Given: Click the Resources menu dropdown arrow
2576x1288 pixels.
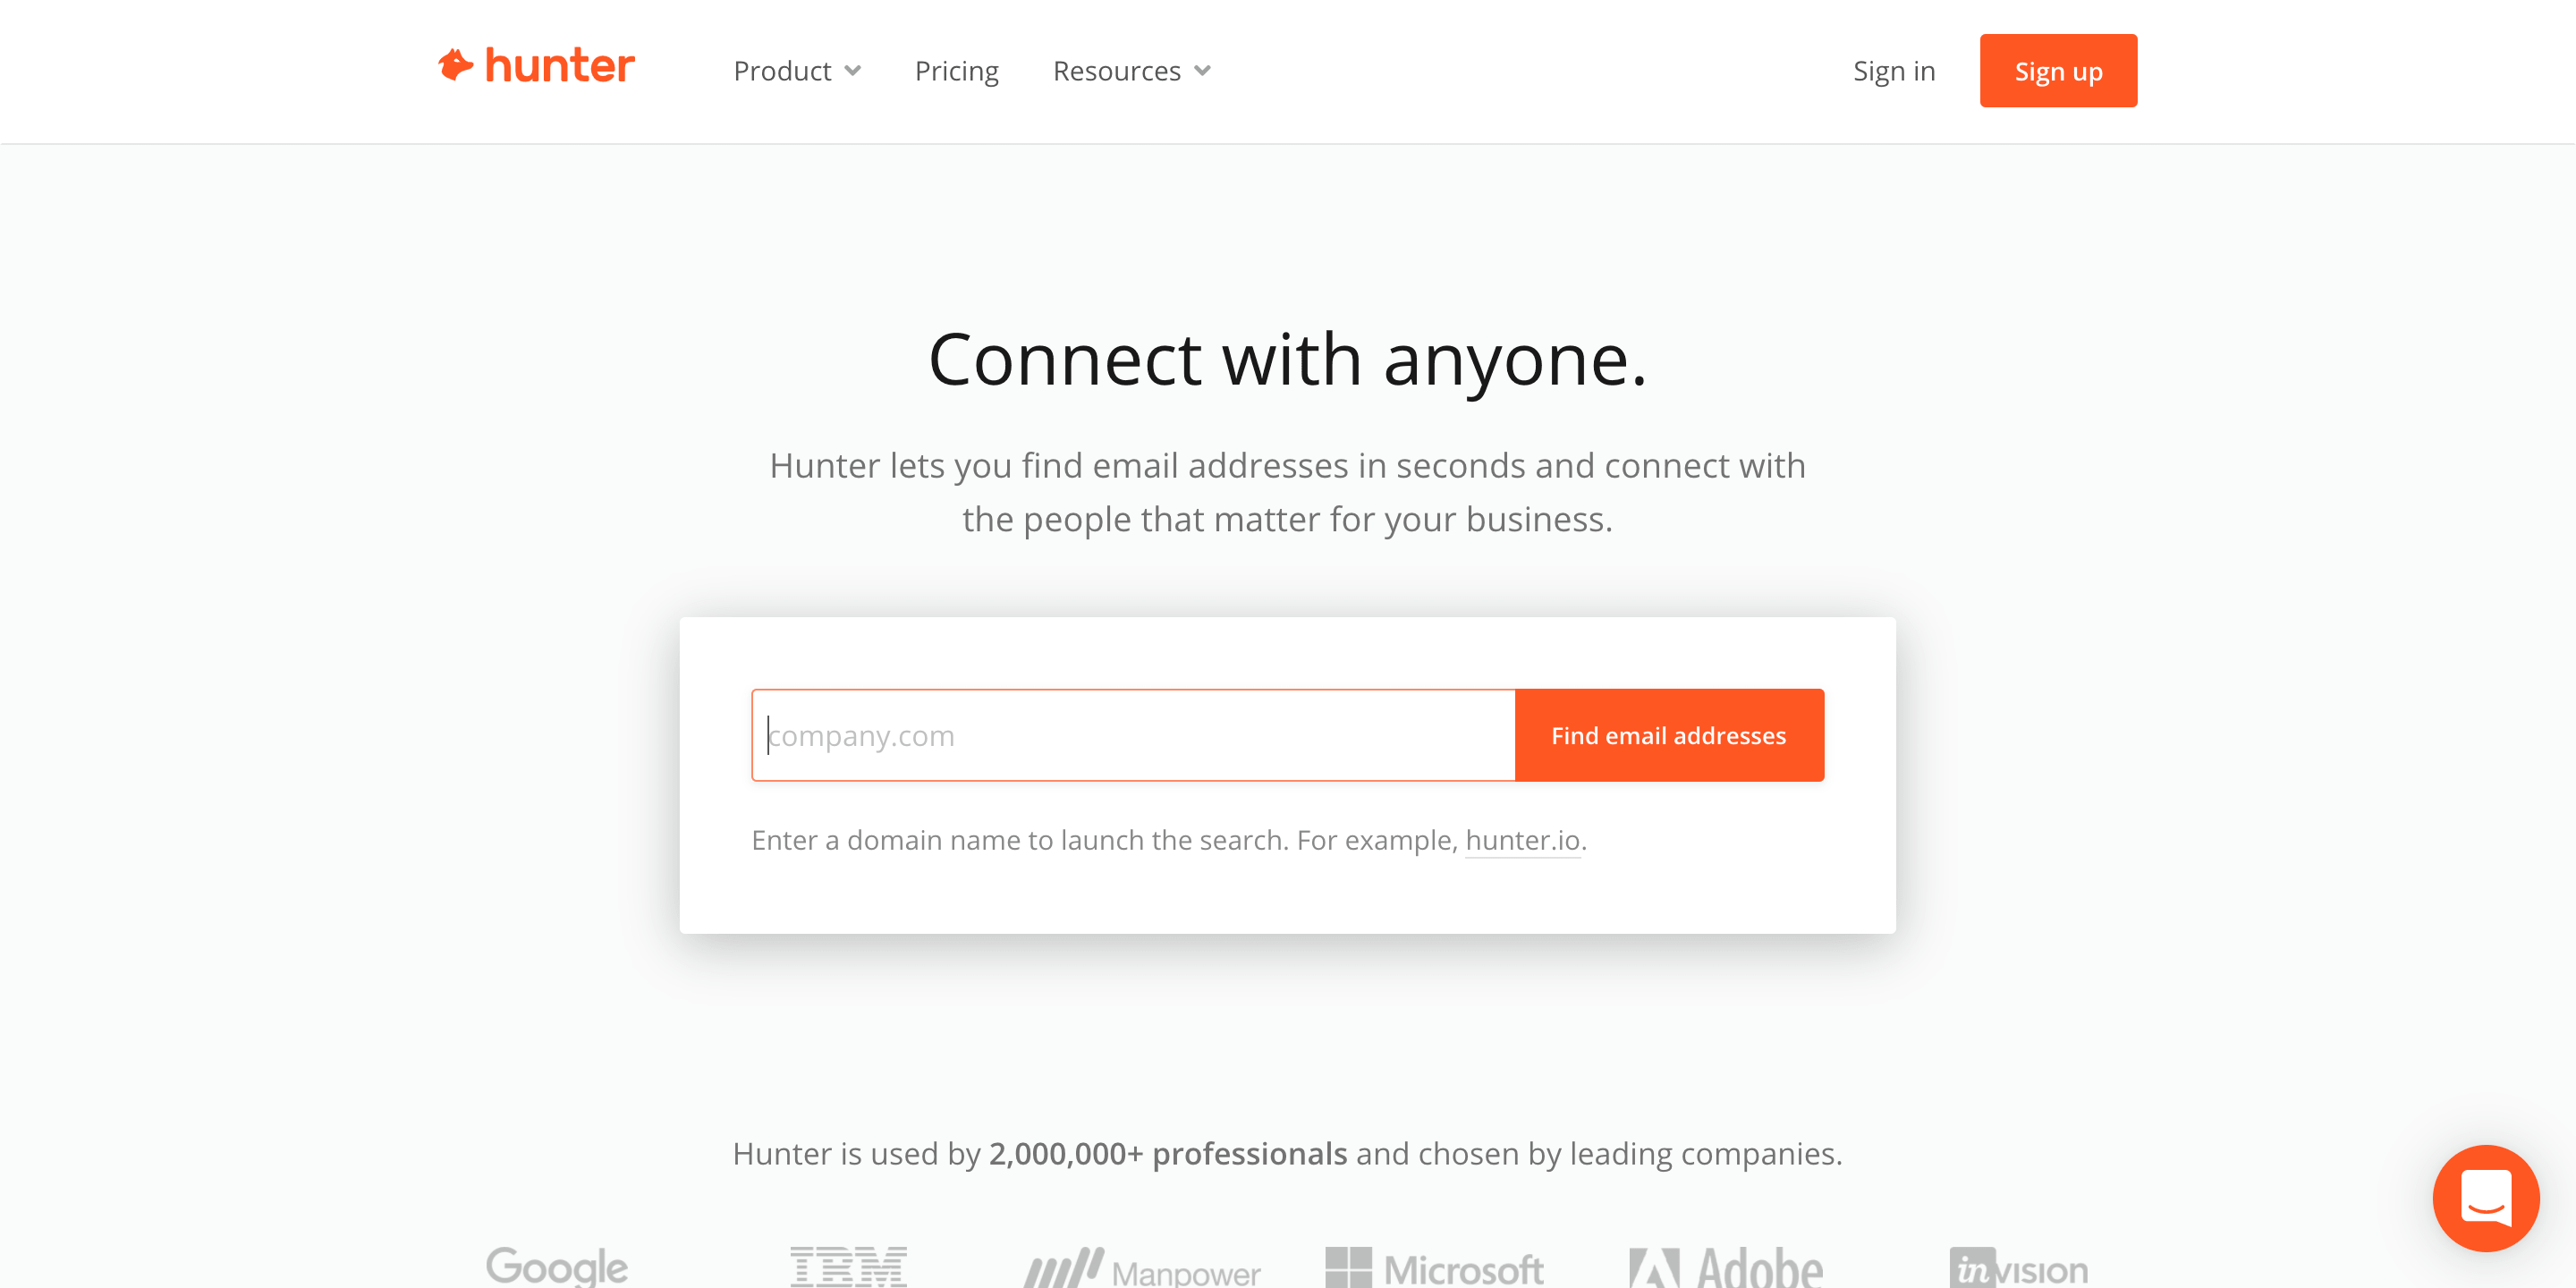Looking at the screenshot, I should [x=1202, y=71].
